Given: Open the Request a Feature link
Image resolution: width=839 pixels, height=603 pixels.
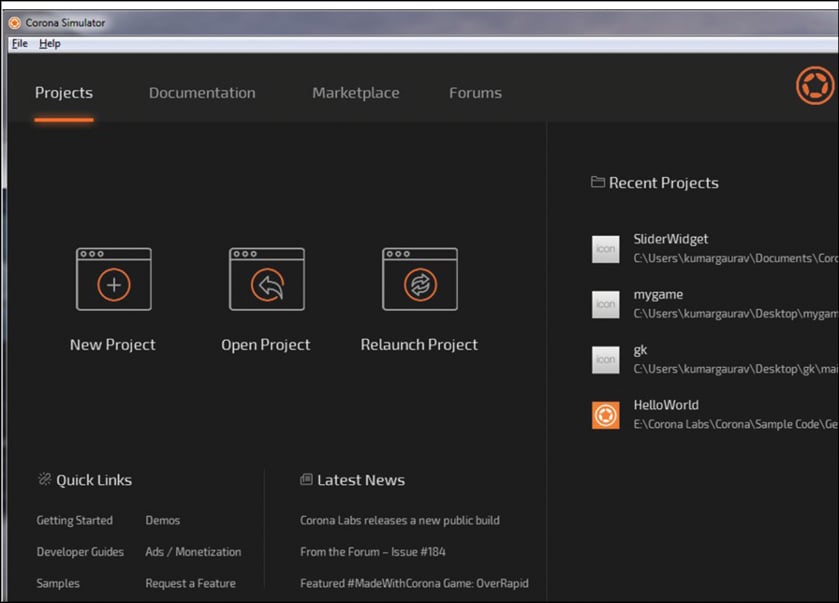Looking at the screenshot, I should [x=190, y=583].
